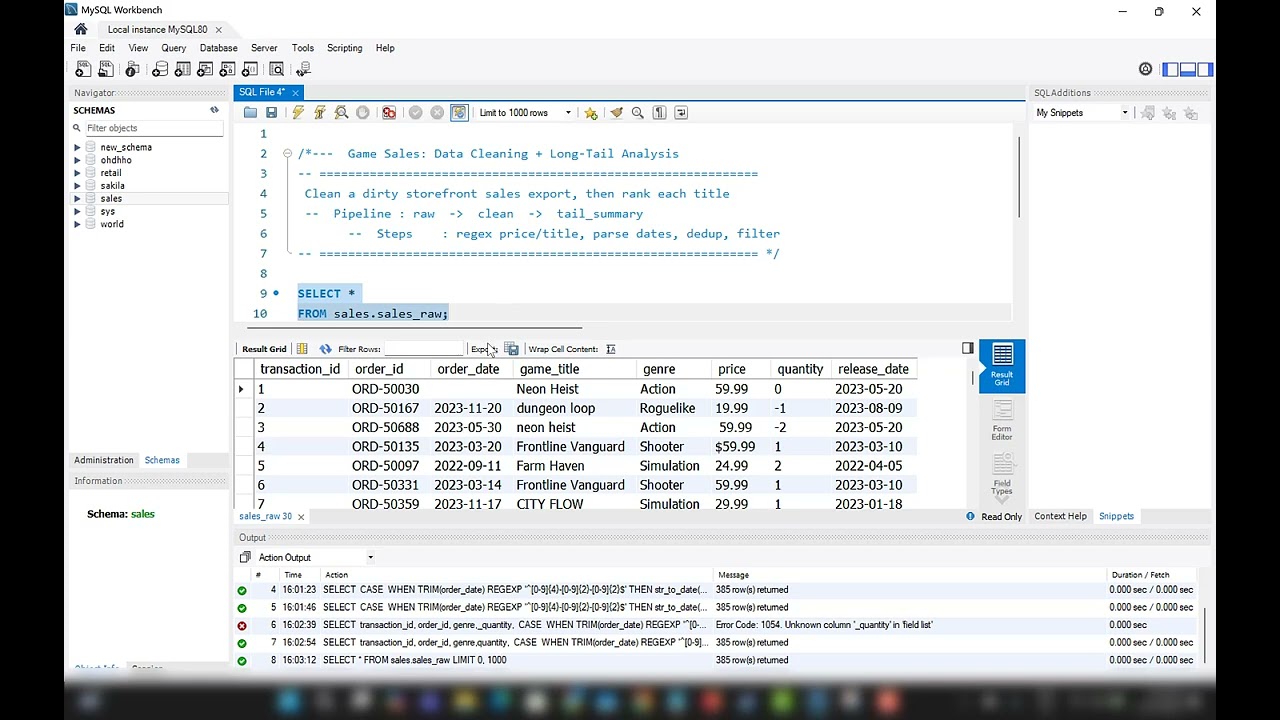Image resolution: width=1280 pixels, height=720 pixels.
Task: Switch to the Context Help tab
Action: coord(1060,516)
